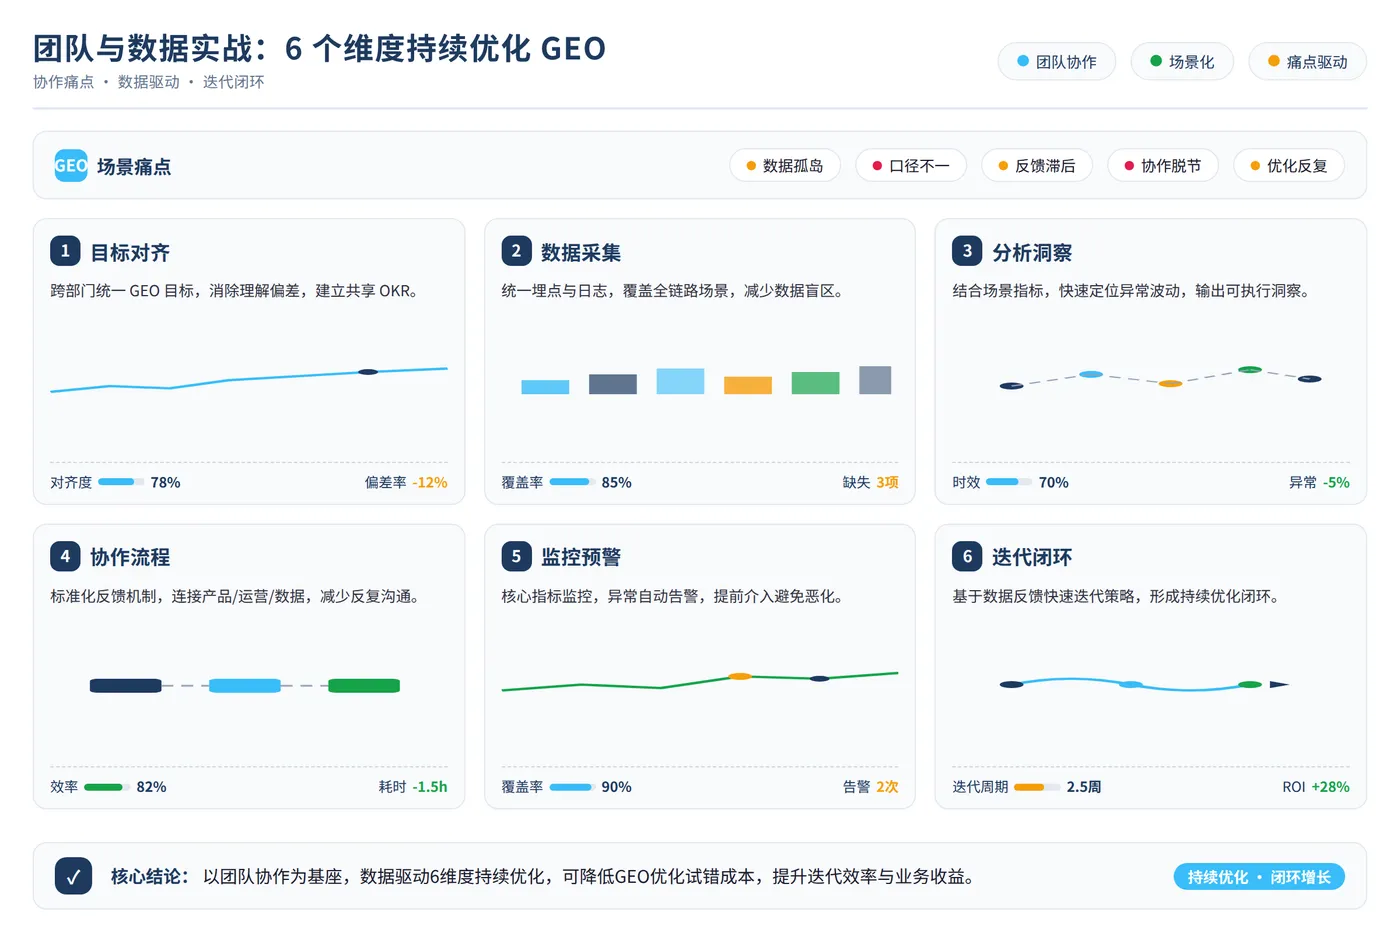Viewport: 1400px width, 933px height.
Task: Click the 迭代闭环 card title
Action: (x=1032, y=557)
